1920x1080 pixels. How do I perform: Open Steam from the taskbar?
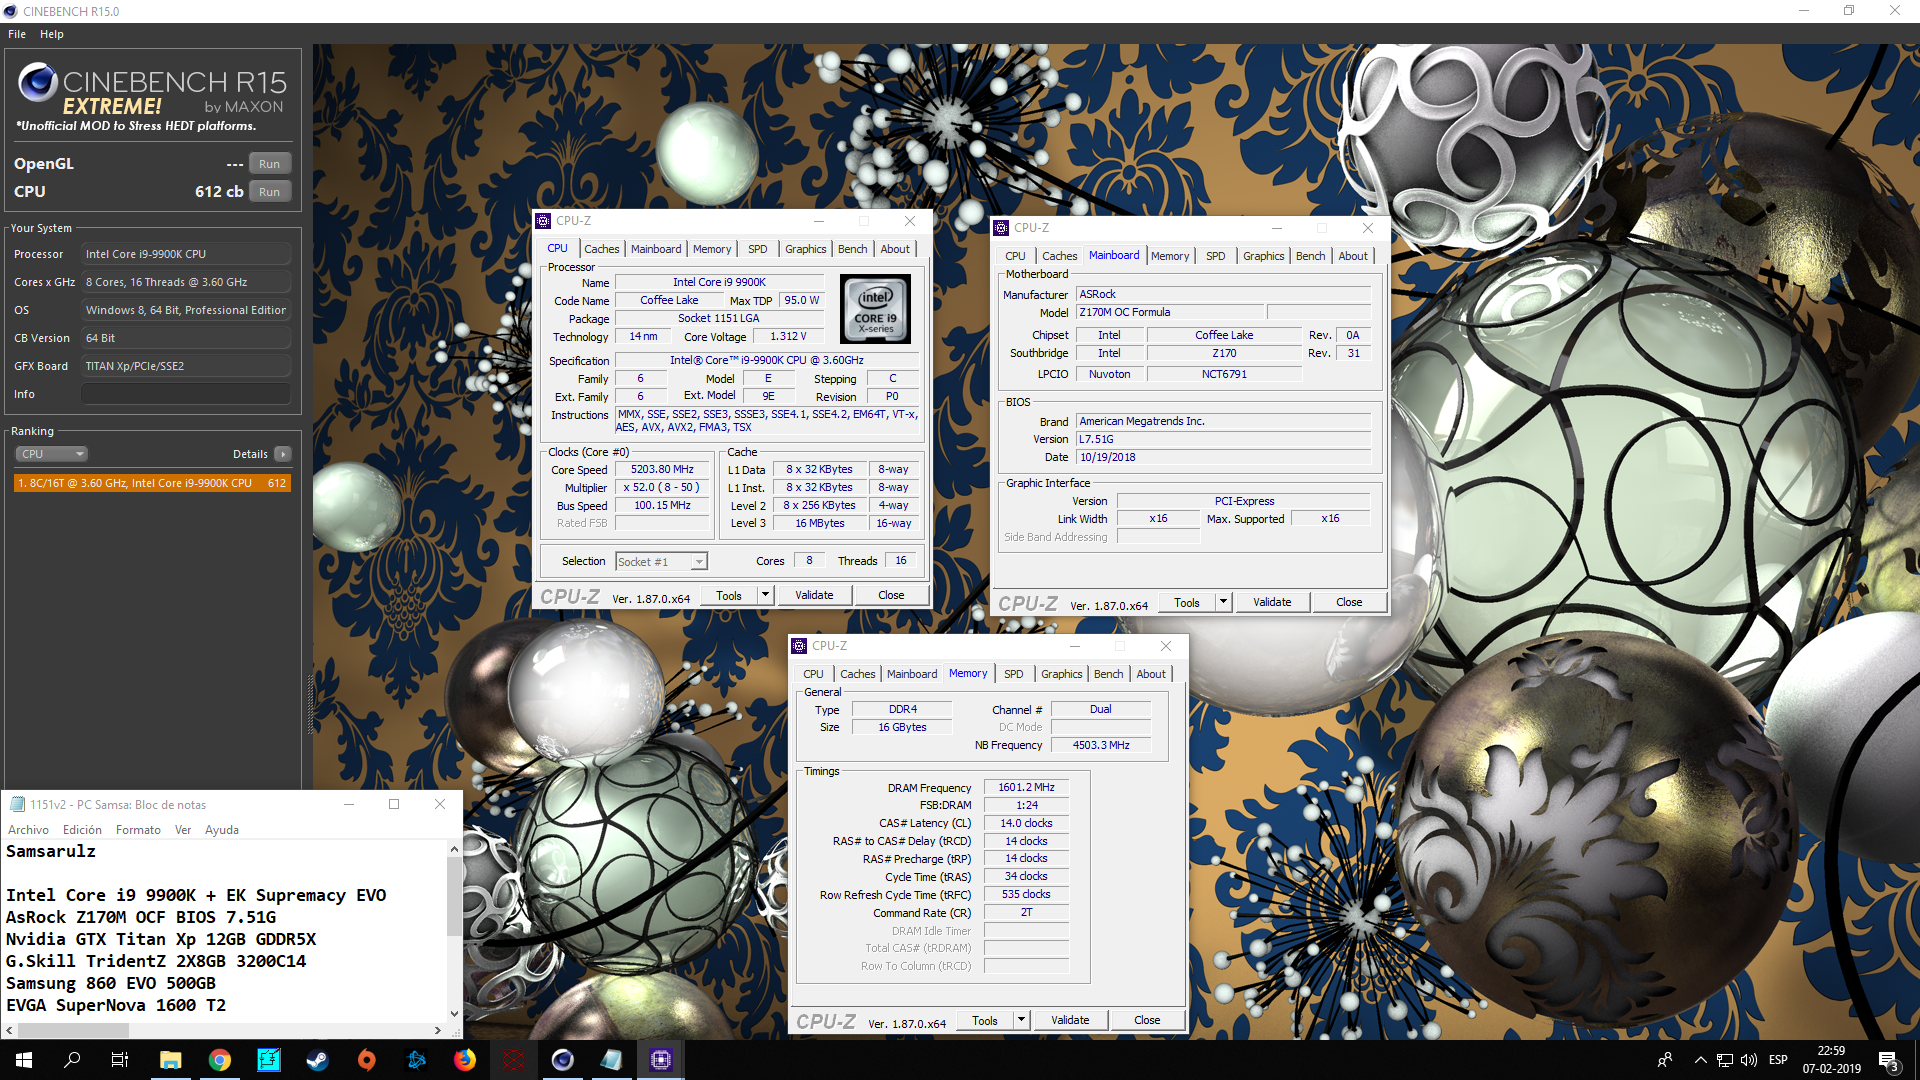click(317, 1060)
